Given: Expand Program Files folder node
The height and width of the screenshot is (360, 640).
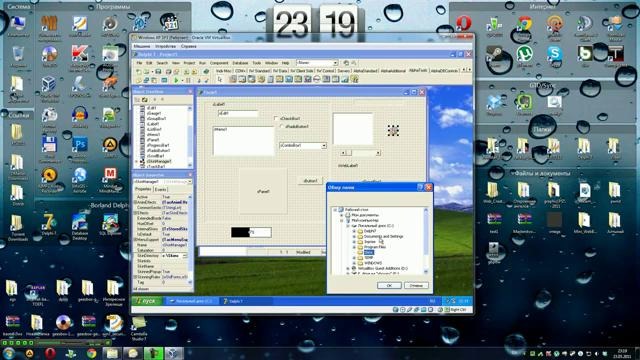Looking at the screenshot, I should click(354, 247).
